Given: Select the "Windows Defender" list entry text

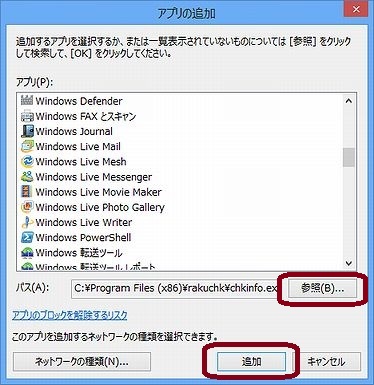Looking at the screenshot, I should coord(79,101).
